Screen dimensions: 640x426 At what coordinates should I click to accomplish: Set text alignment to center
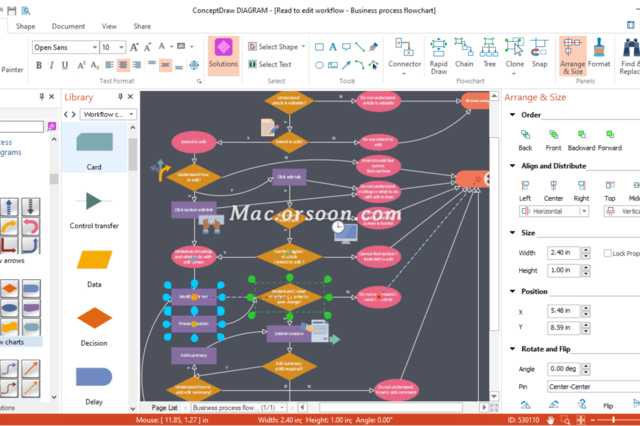(x=123, y=65)
